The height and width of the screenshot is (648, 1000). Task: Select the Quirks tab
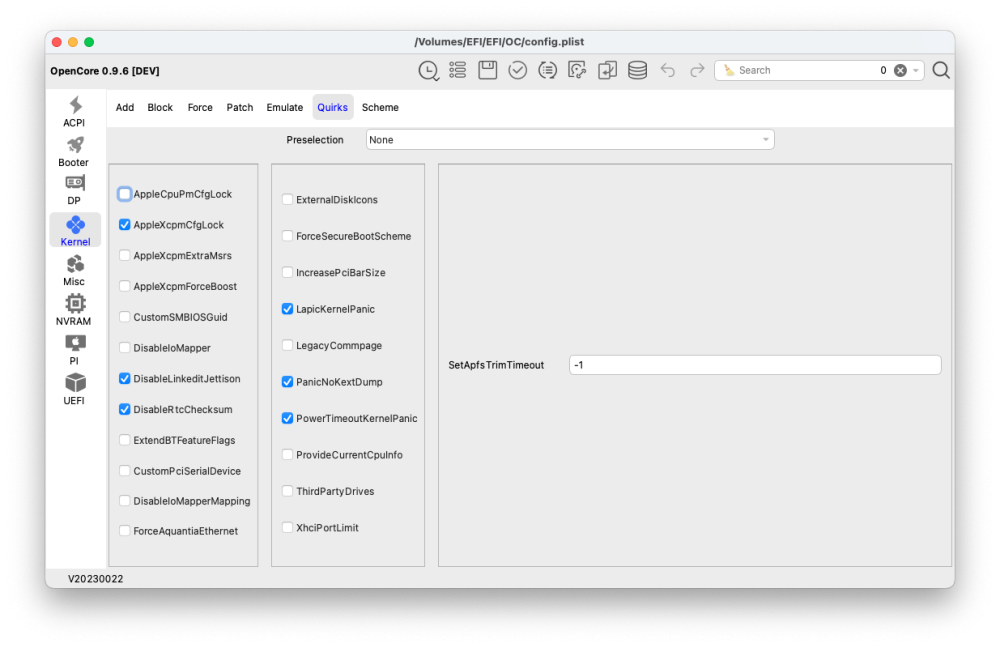[x=333, y=107]
